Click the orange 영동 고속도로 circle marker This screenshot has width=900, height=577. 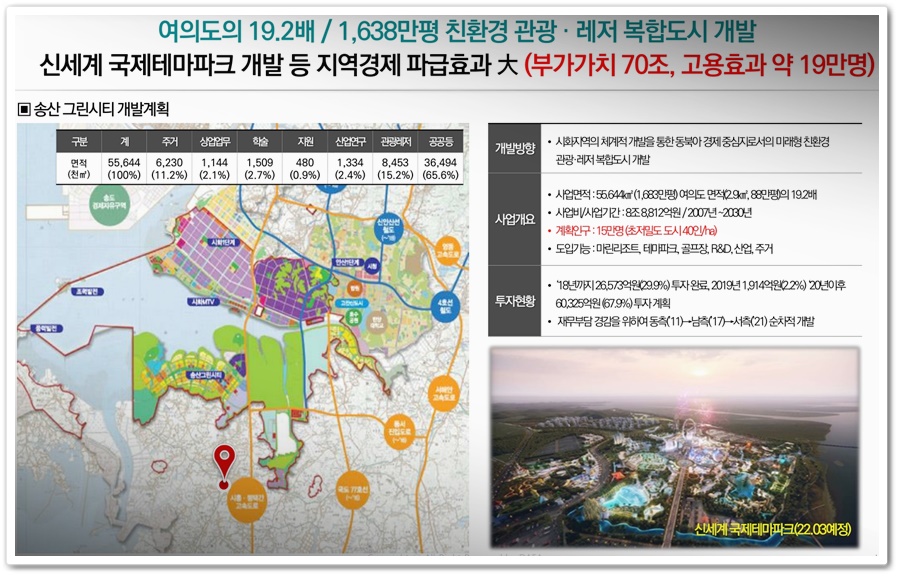click(x=448, y=250)
